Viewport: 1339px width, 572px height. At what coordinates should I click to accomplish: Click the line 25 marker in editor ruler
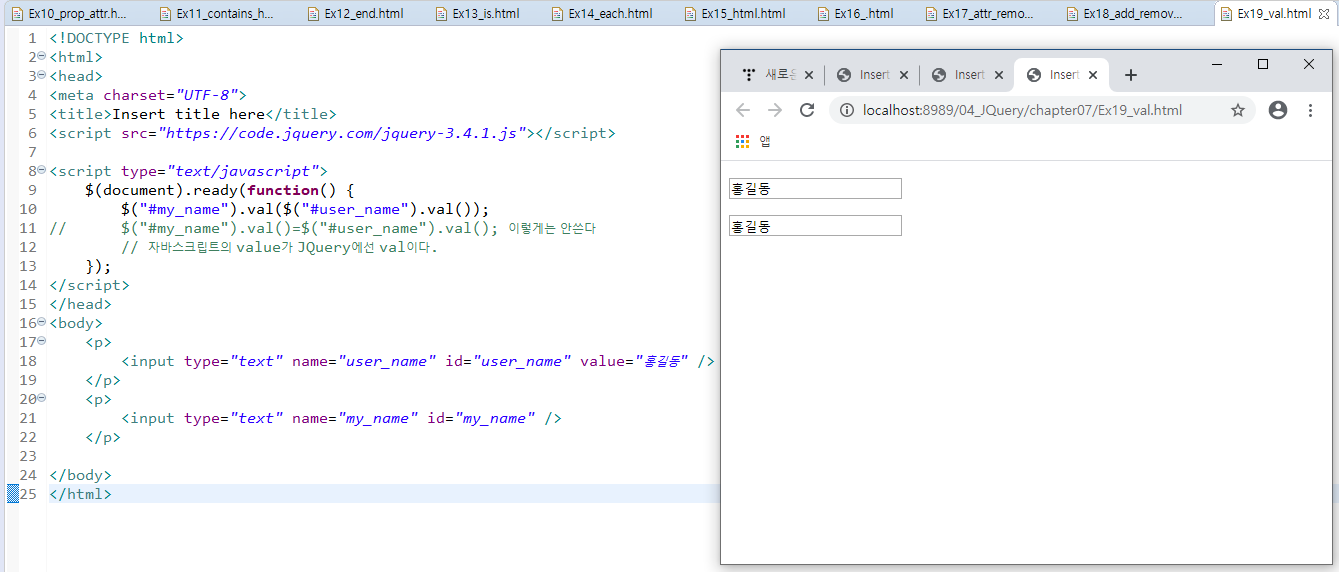(x=12, y=494)
